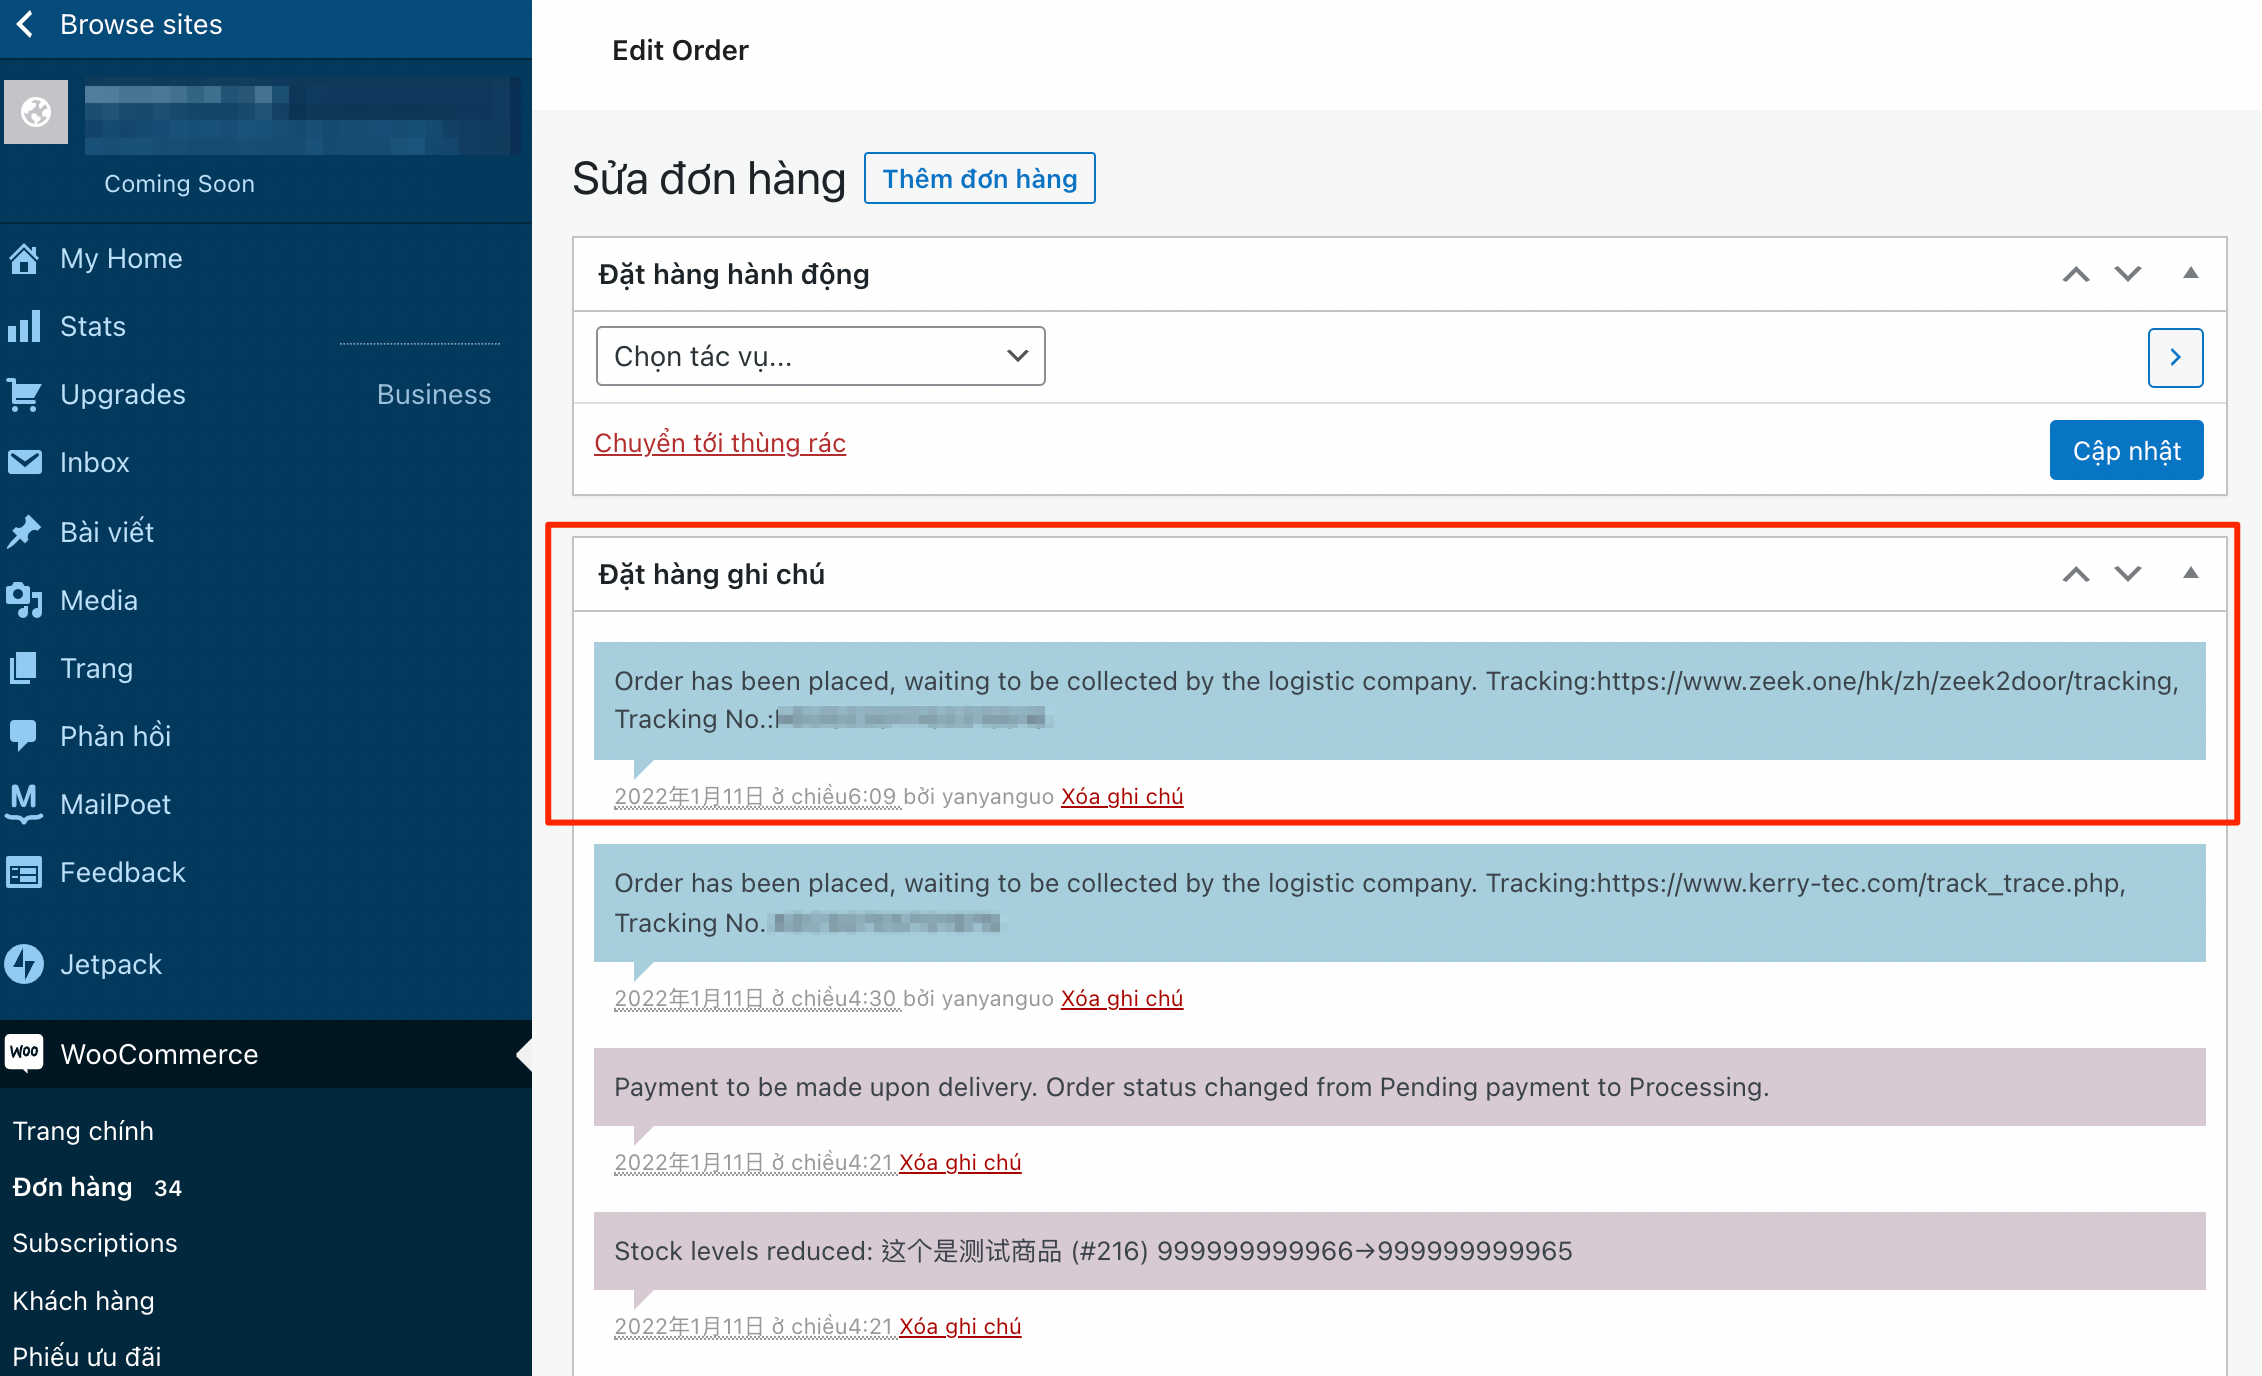Click the Stock levels reduced note text
This screenshot has height=1376, width=2262.
coord(1093,1251)
